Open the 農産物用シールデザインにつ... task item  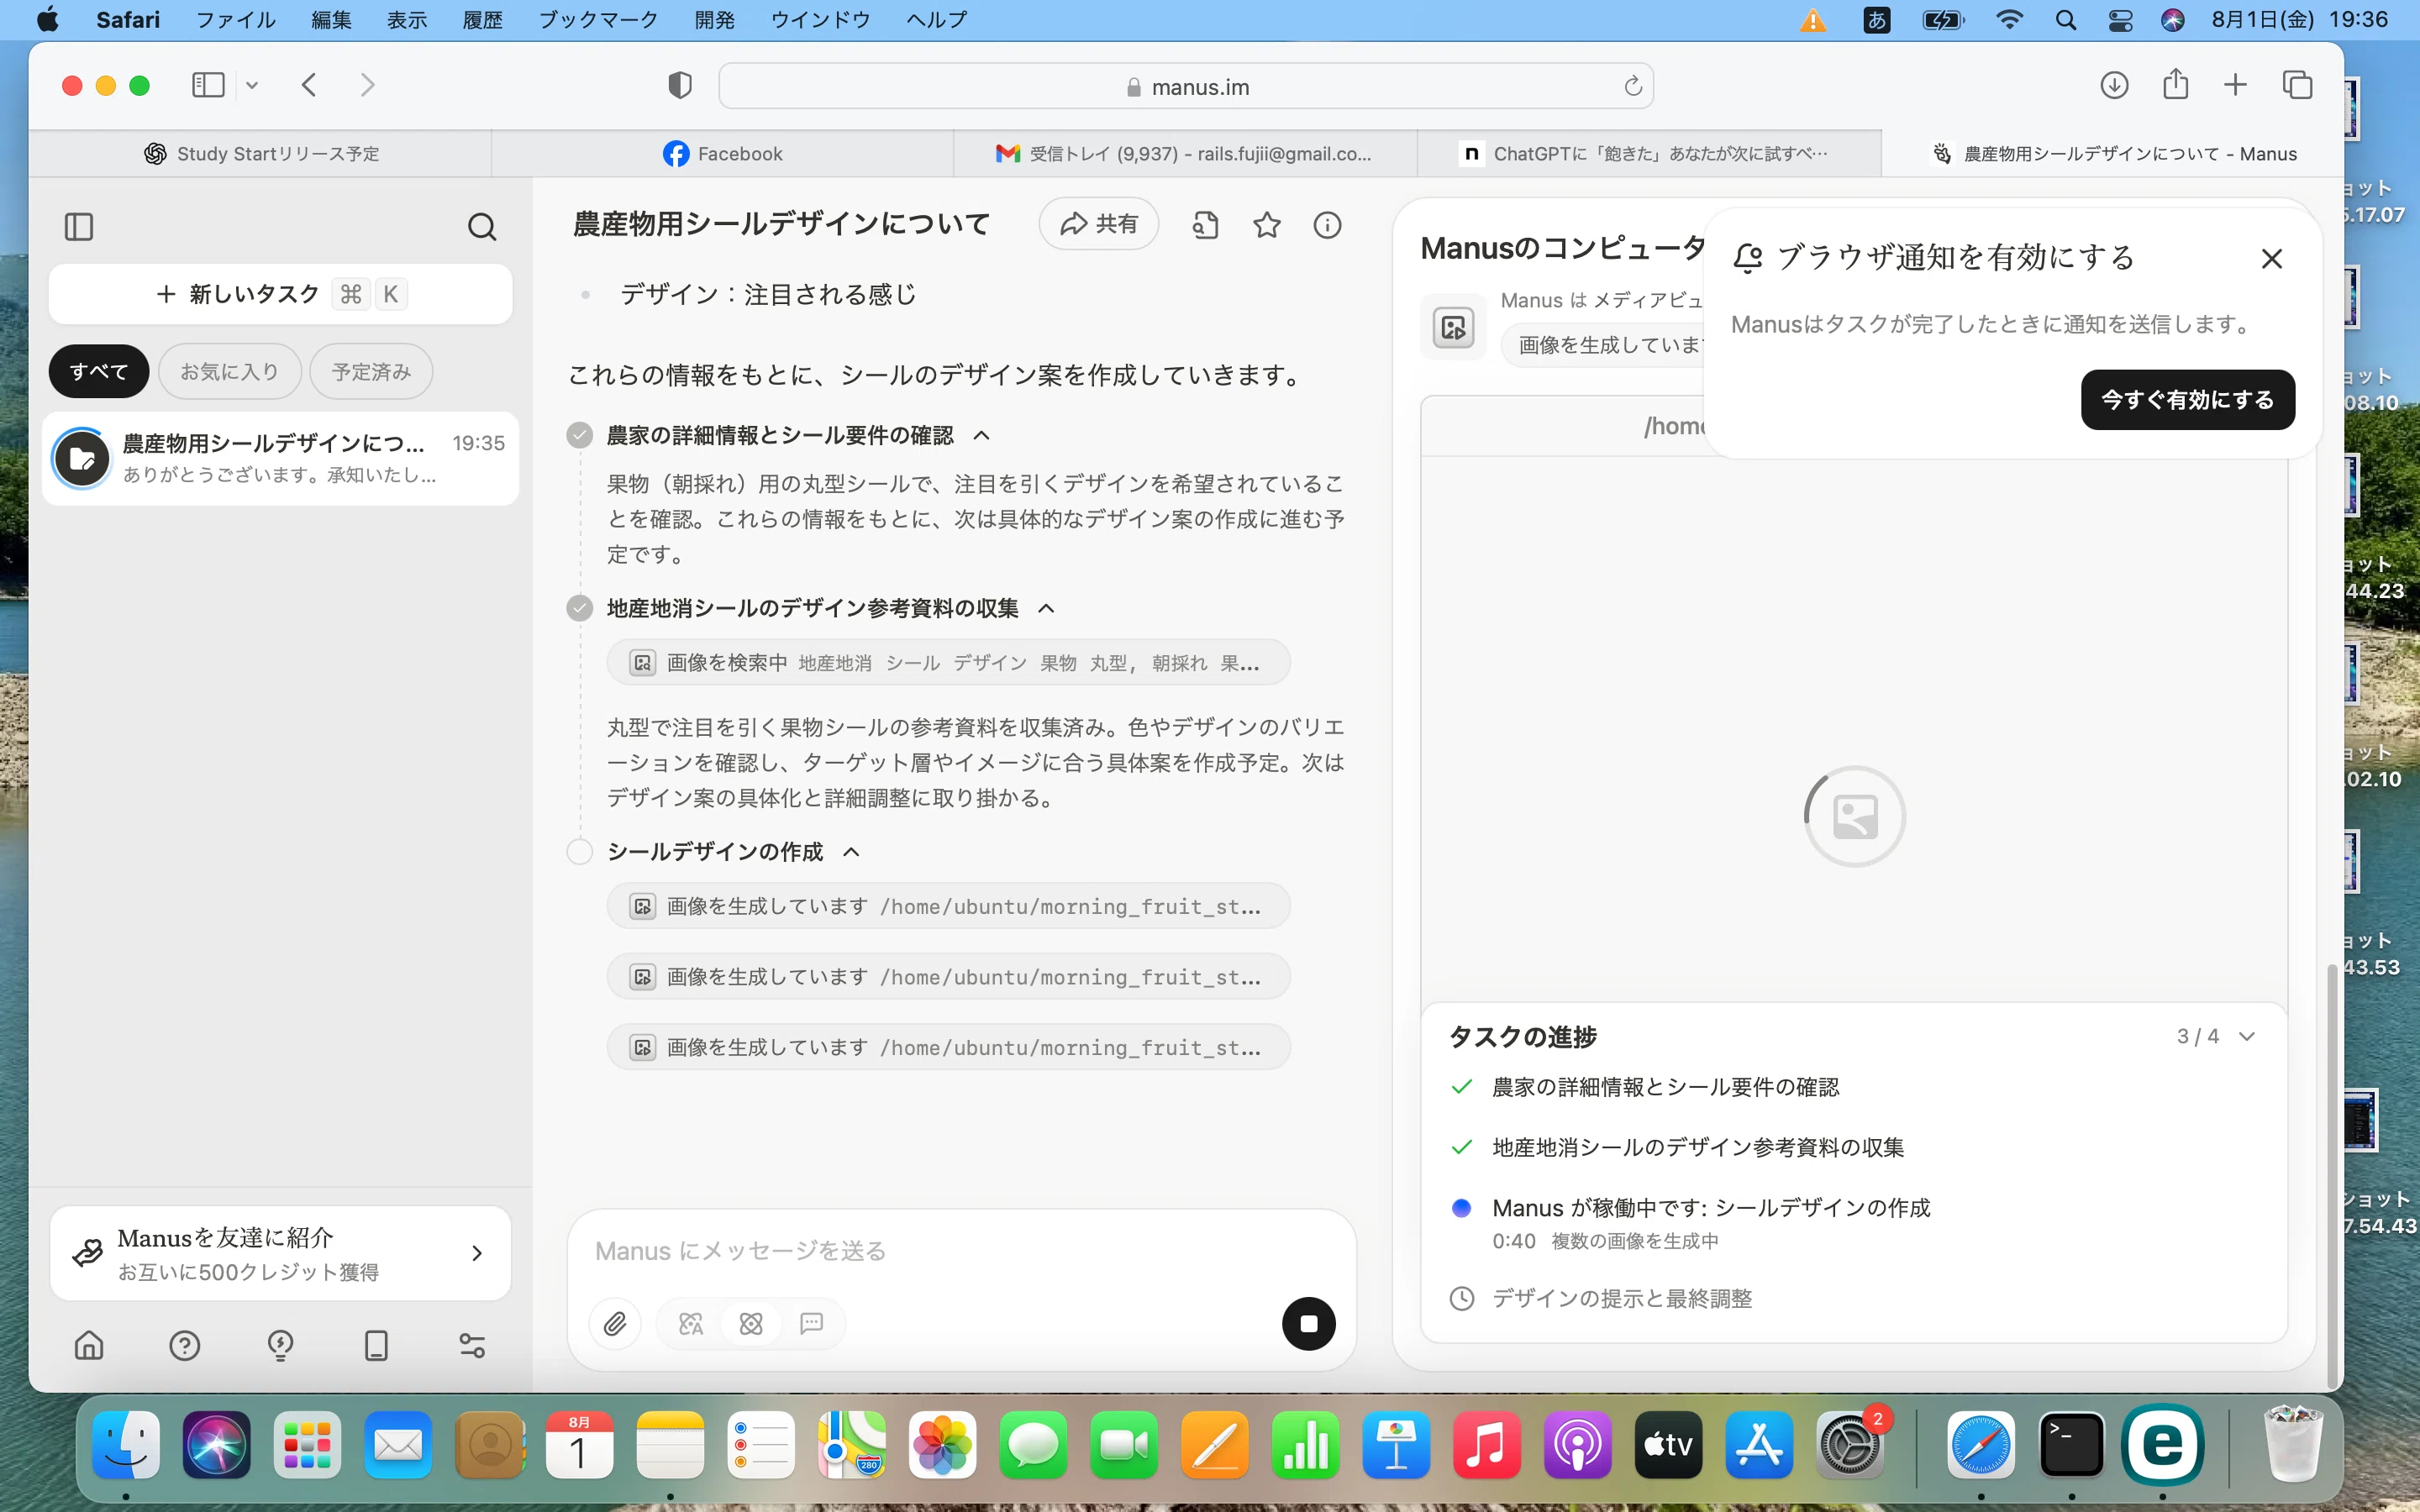point(280,458)
